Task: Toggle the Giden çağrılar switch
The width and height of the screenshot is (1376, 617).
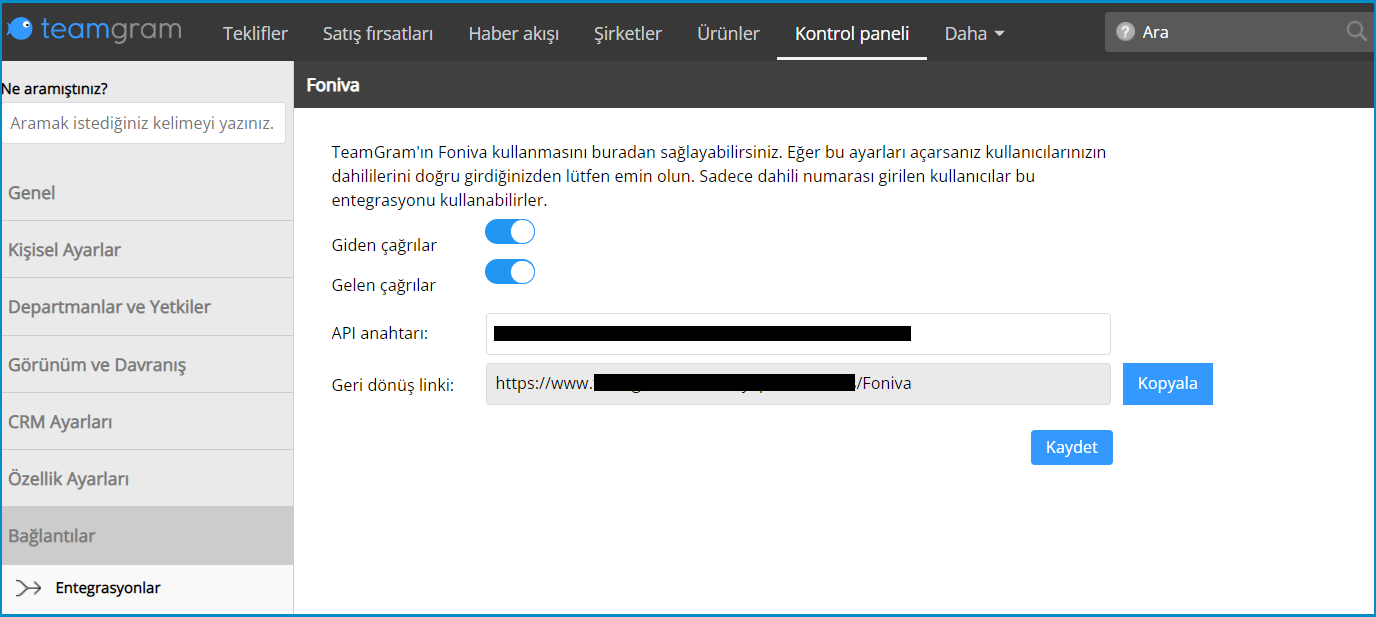Action: point(510,232)
